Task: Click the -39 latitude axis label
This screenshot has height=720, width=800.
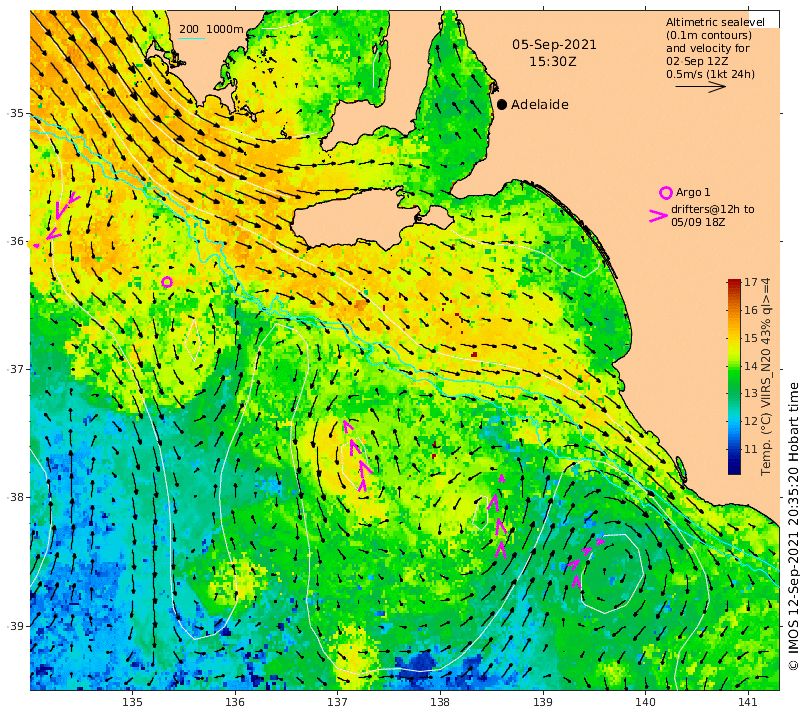Action: click(17, 626)
